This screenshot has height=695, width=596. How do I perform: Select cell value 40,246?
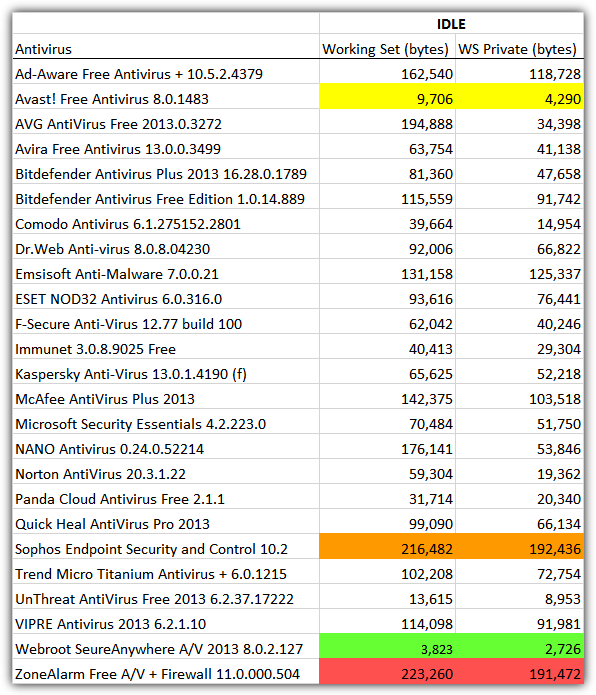pyautogui.click(x=559, y=324)
